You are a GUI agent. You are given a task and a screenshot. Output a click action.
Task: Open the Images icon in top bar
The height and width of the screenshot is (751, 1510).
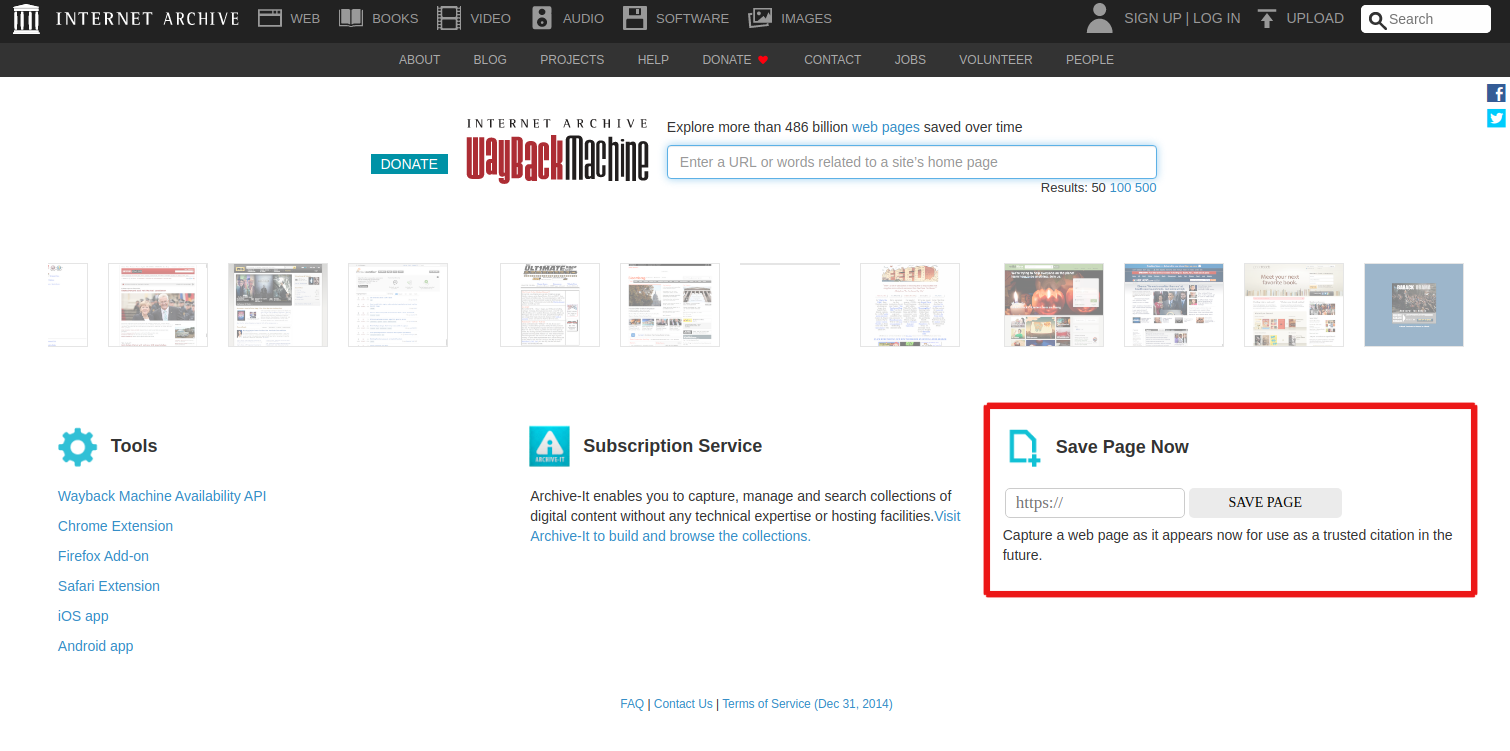760,18
